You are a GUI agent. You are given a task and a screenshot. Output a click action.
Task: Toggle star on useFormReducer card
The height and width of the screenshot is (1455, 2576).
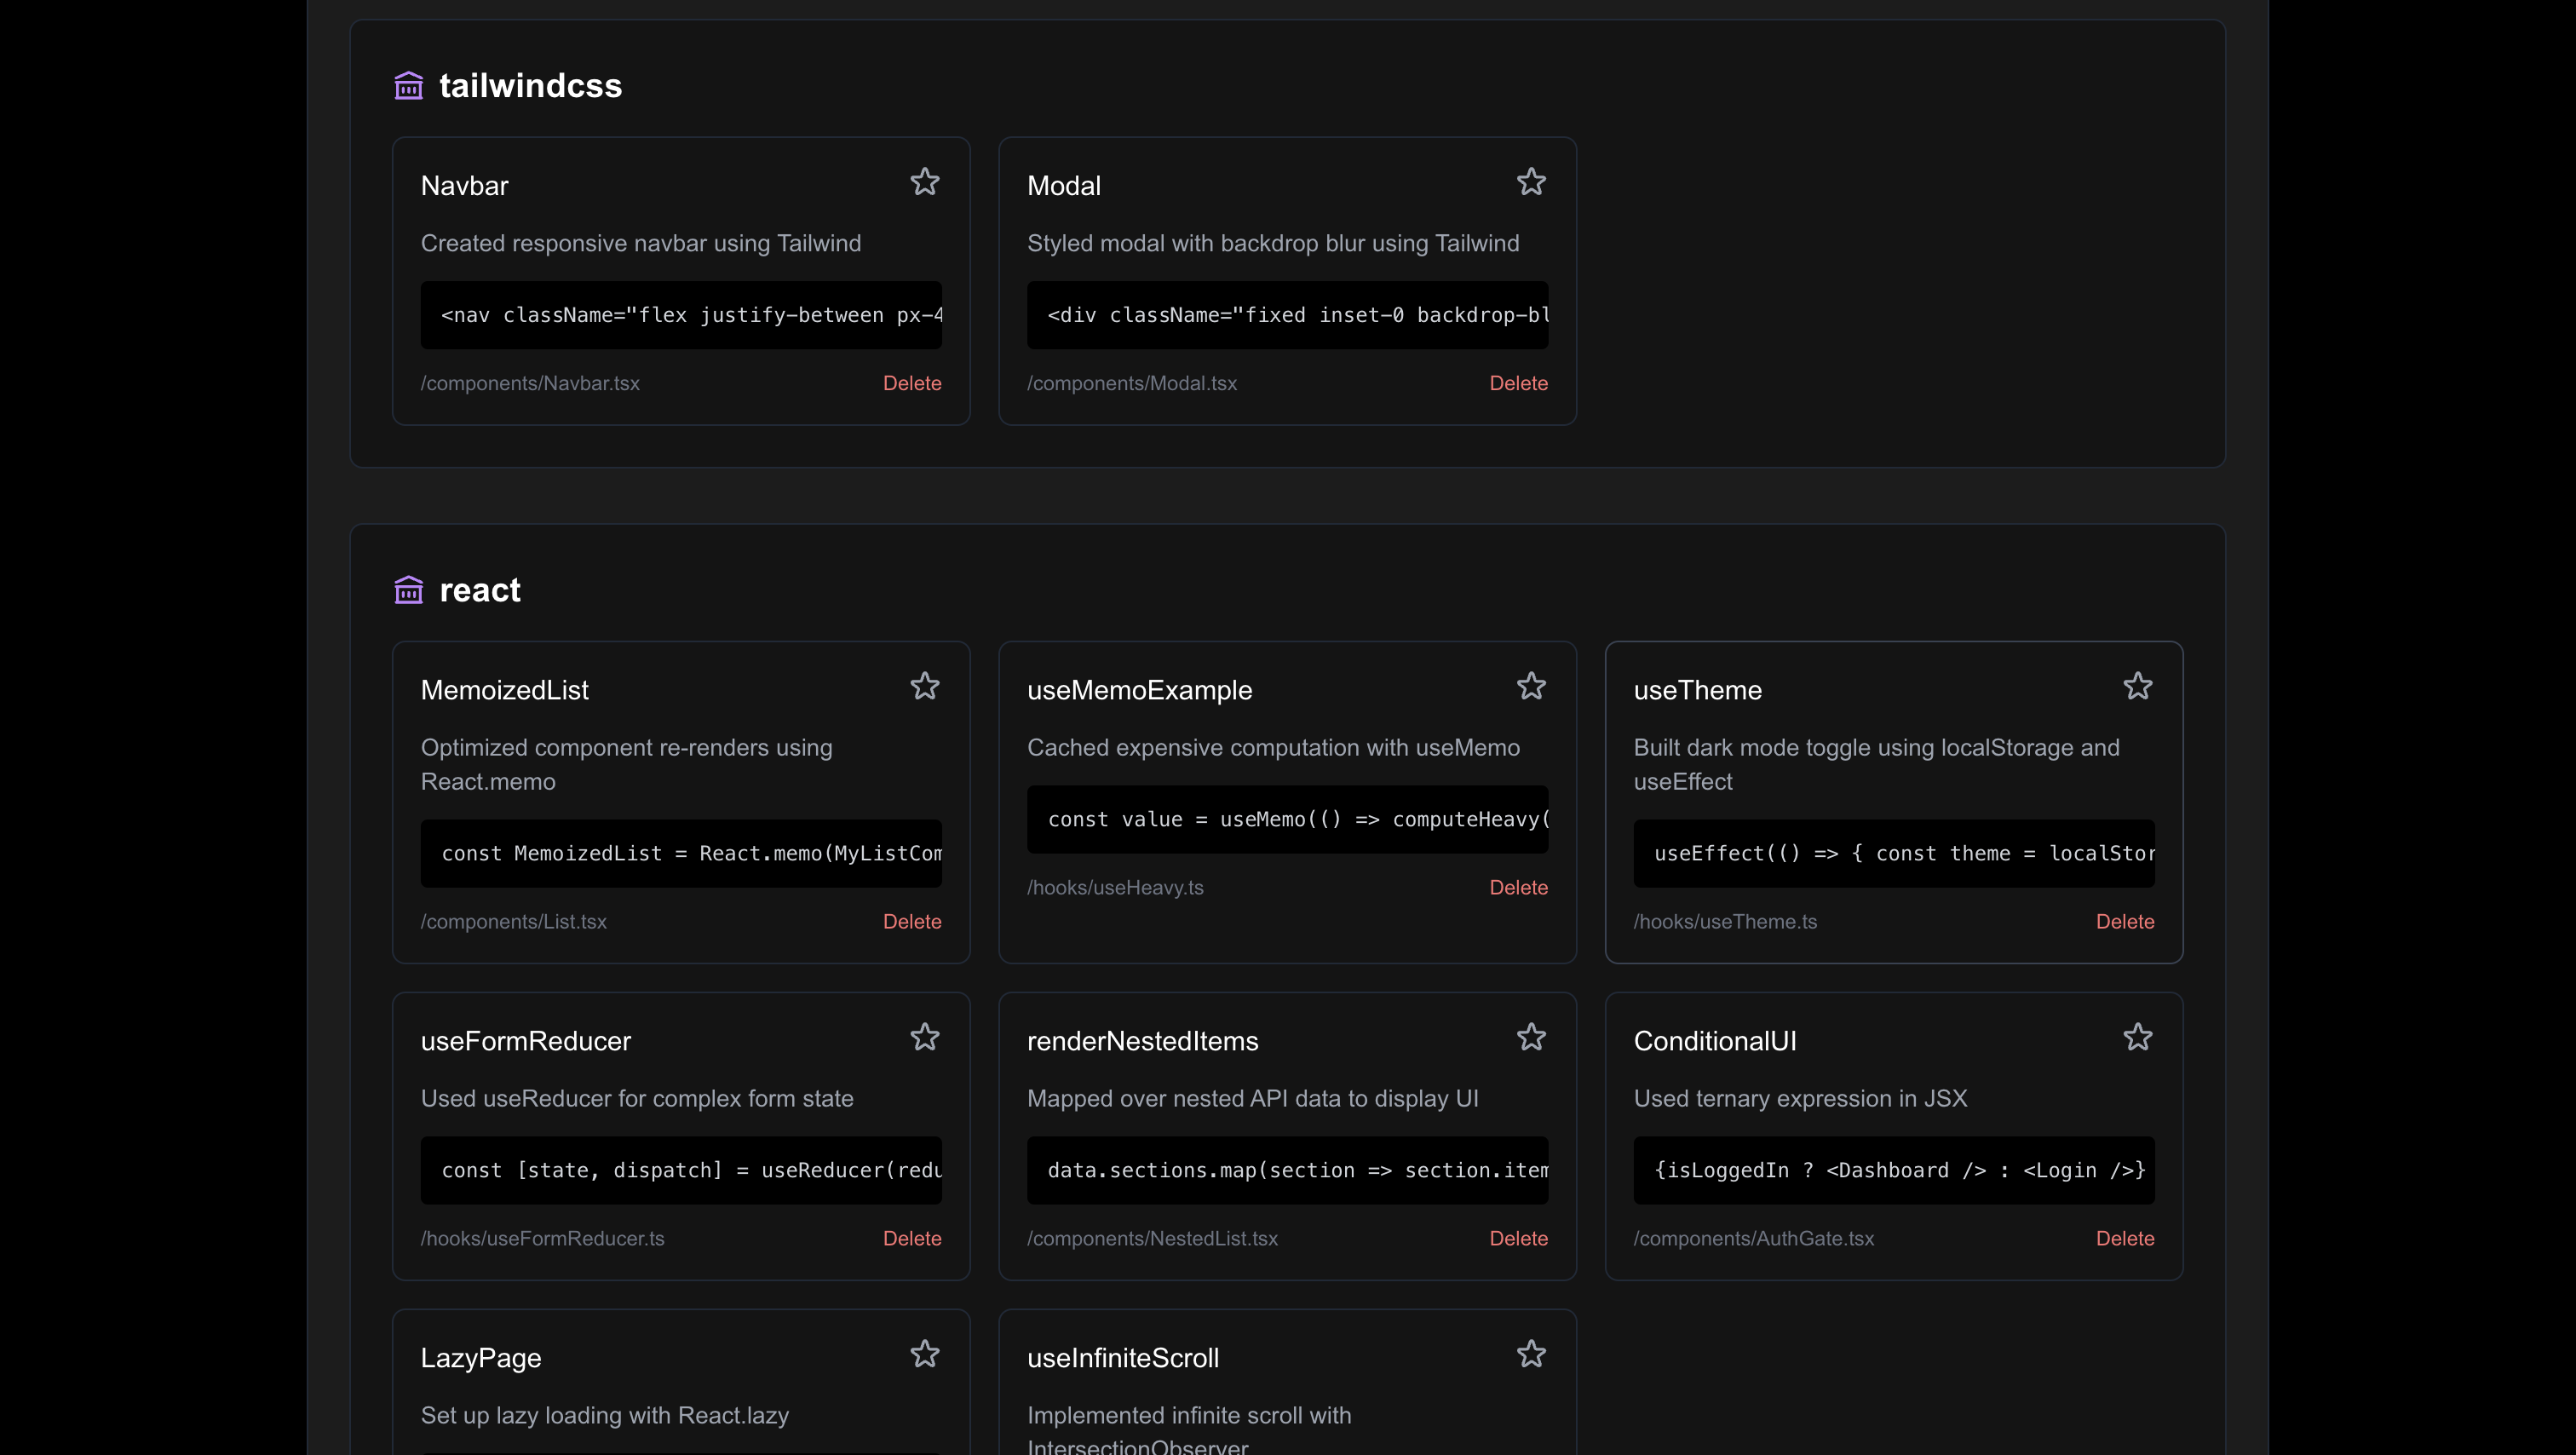coord(925,1037)
